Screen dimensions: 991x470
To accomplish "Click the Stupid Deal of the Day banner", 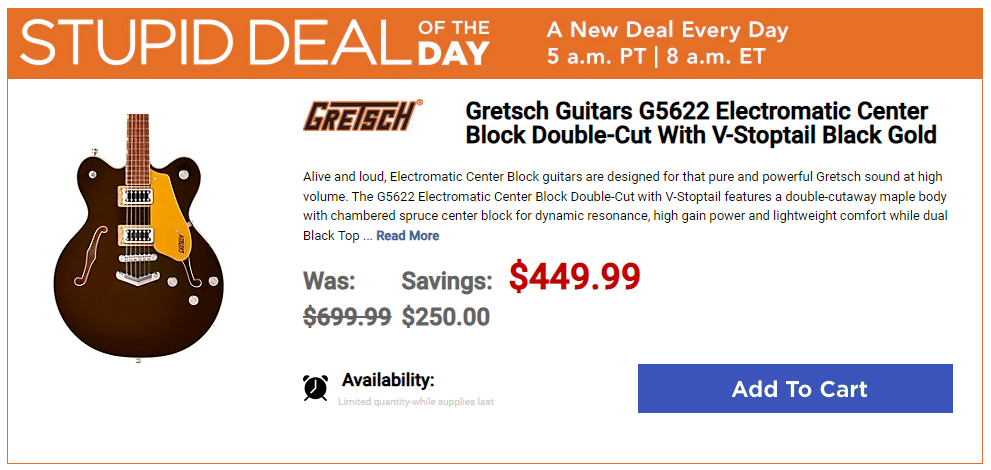I will click(x=496, y=43).
